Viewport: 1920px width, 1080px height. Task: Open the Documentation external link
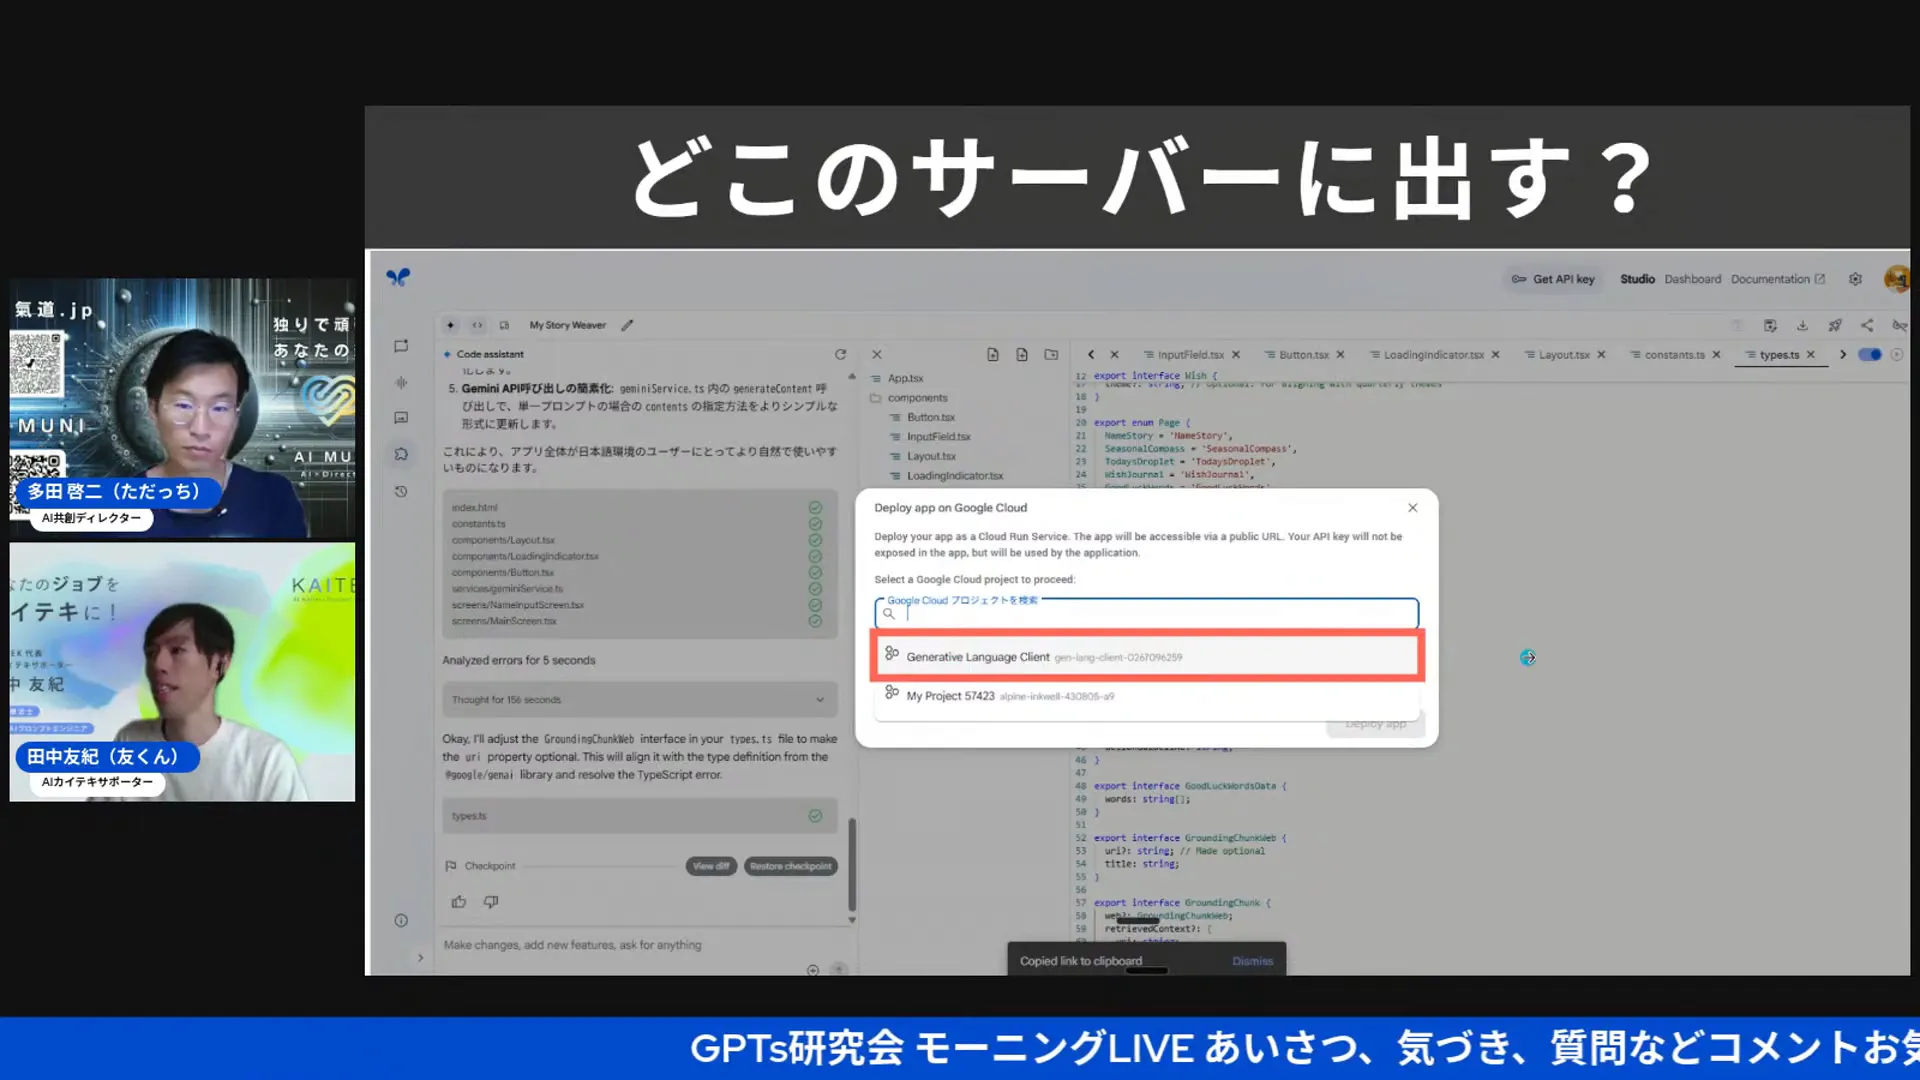[x=1777, y=279]
